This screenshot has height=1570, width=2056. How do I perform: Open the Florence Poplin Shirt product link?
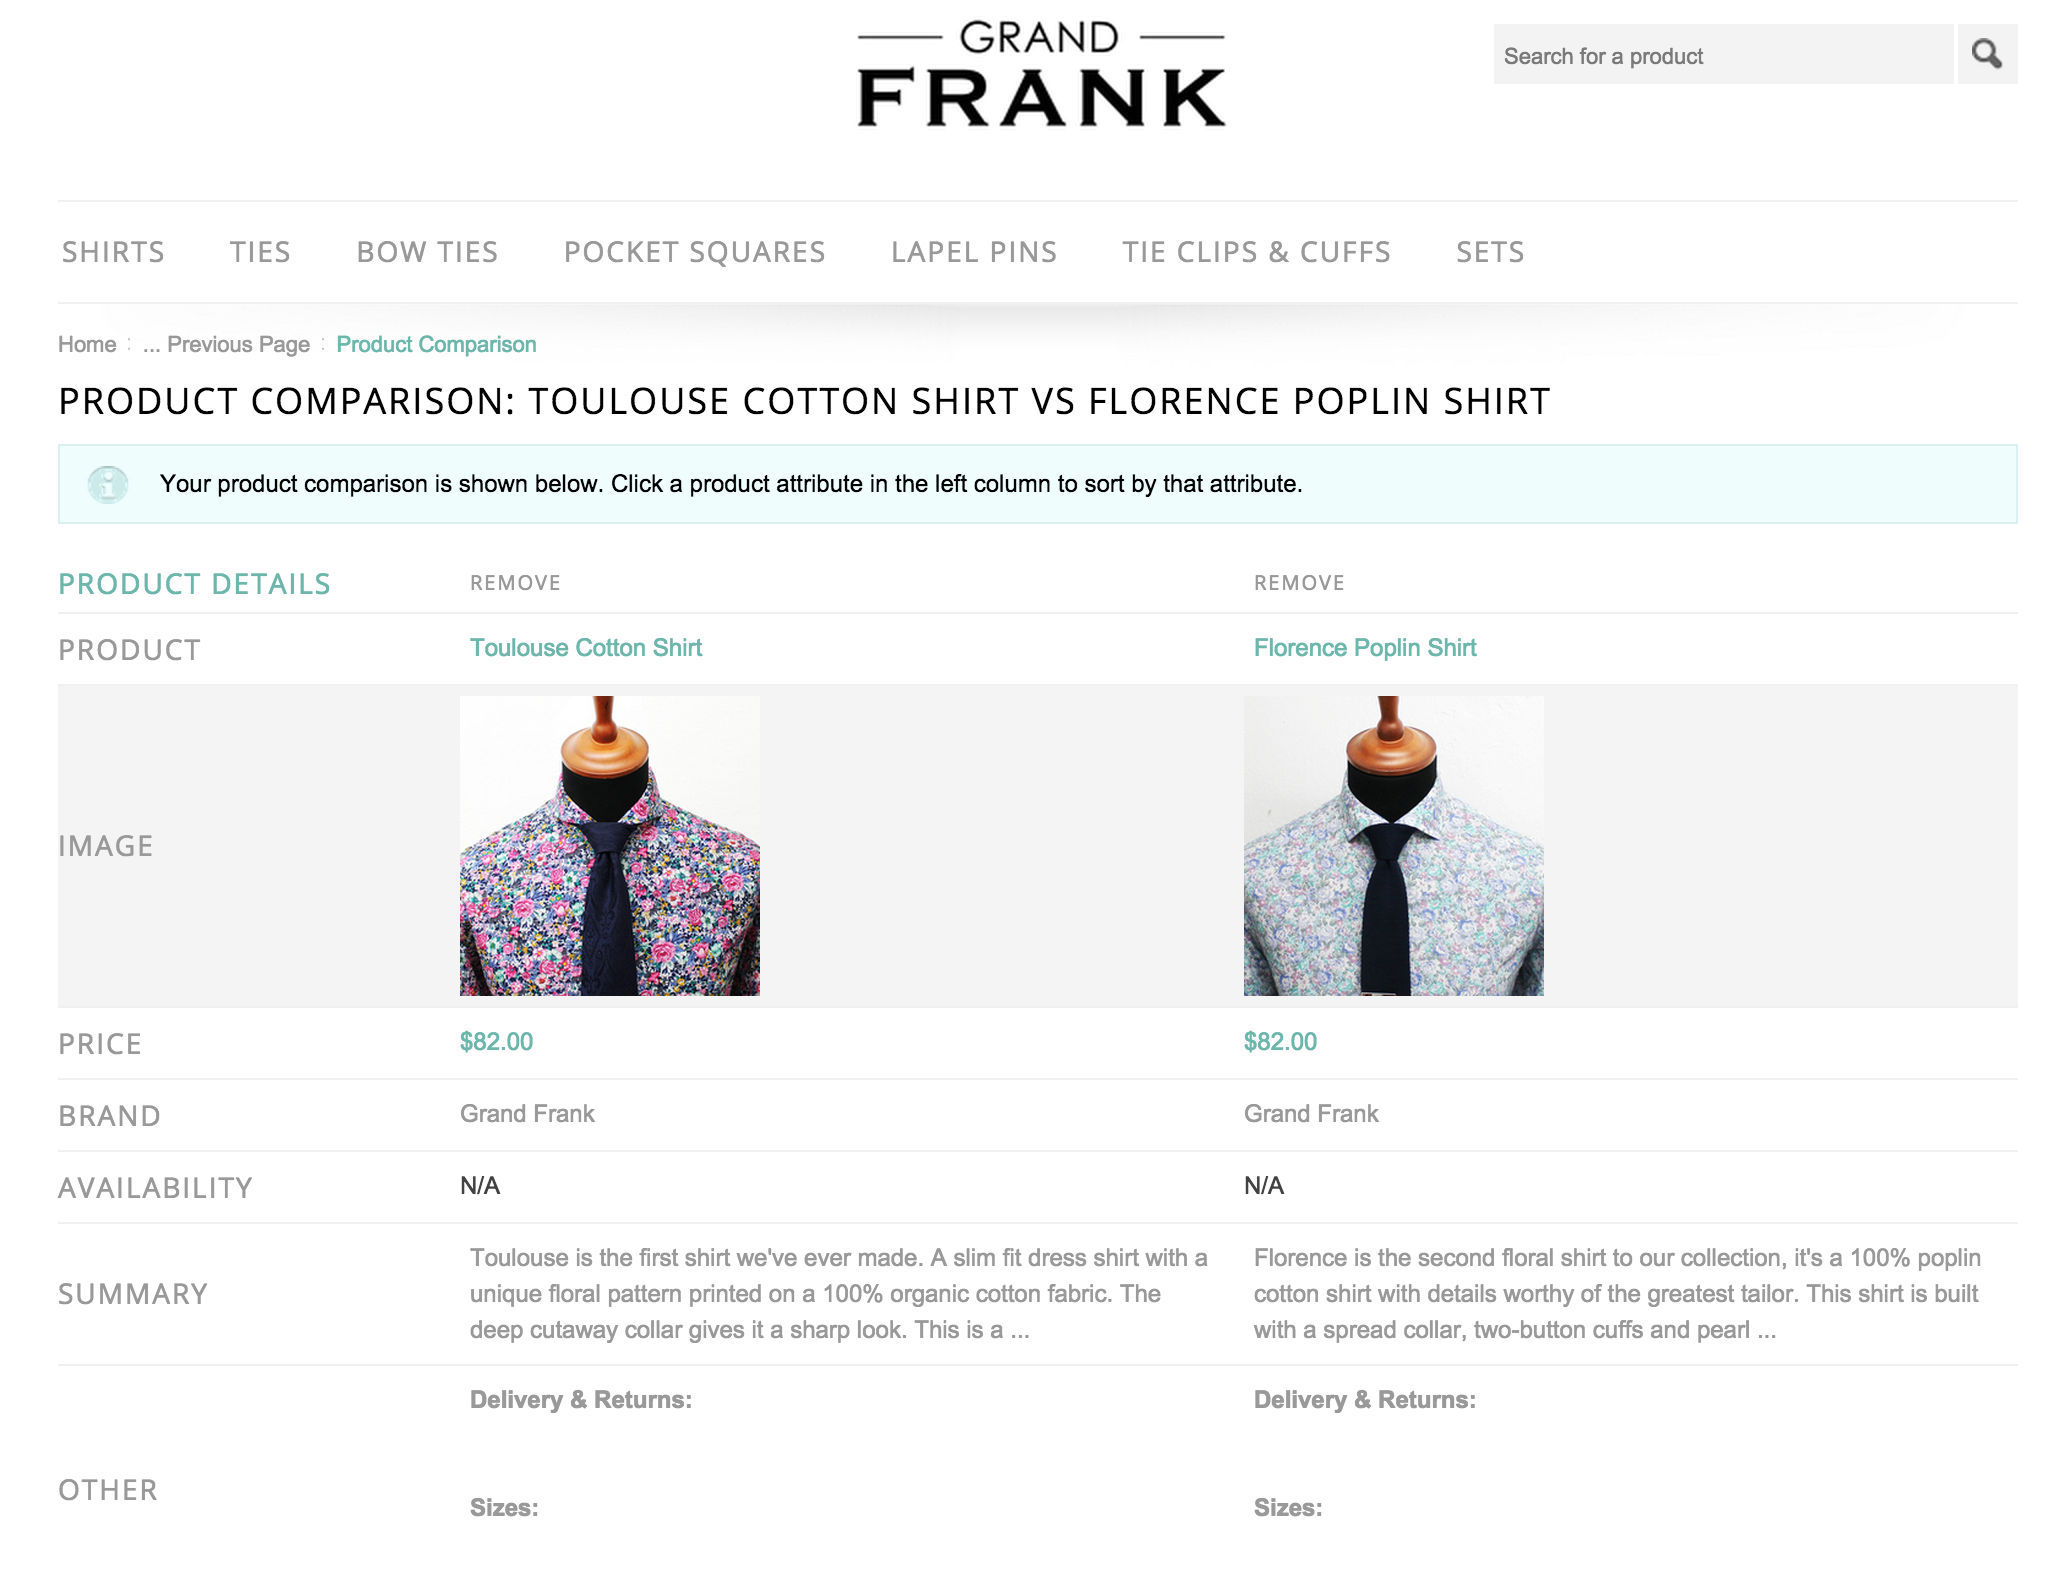1365,648
